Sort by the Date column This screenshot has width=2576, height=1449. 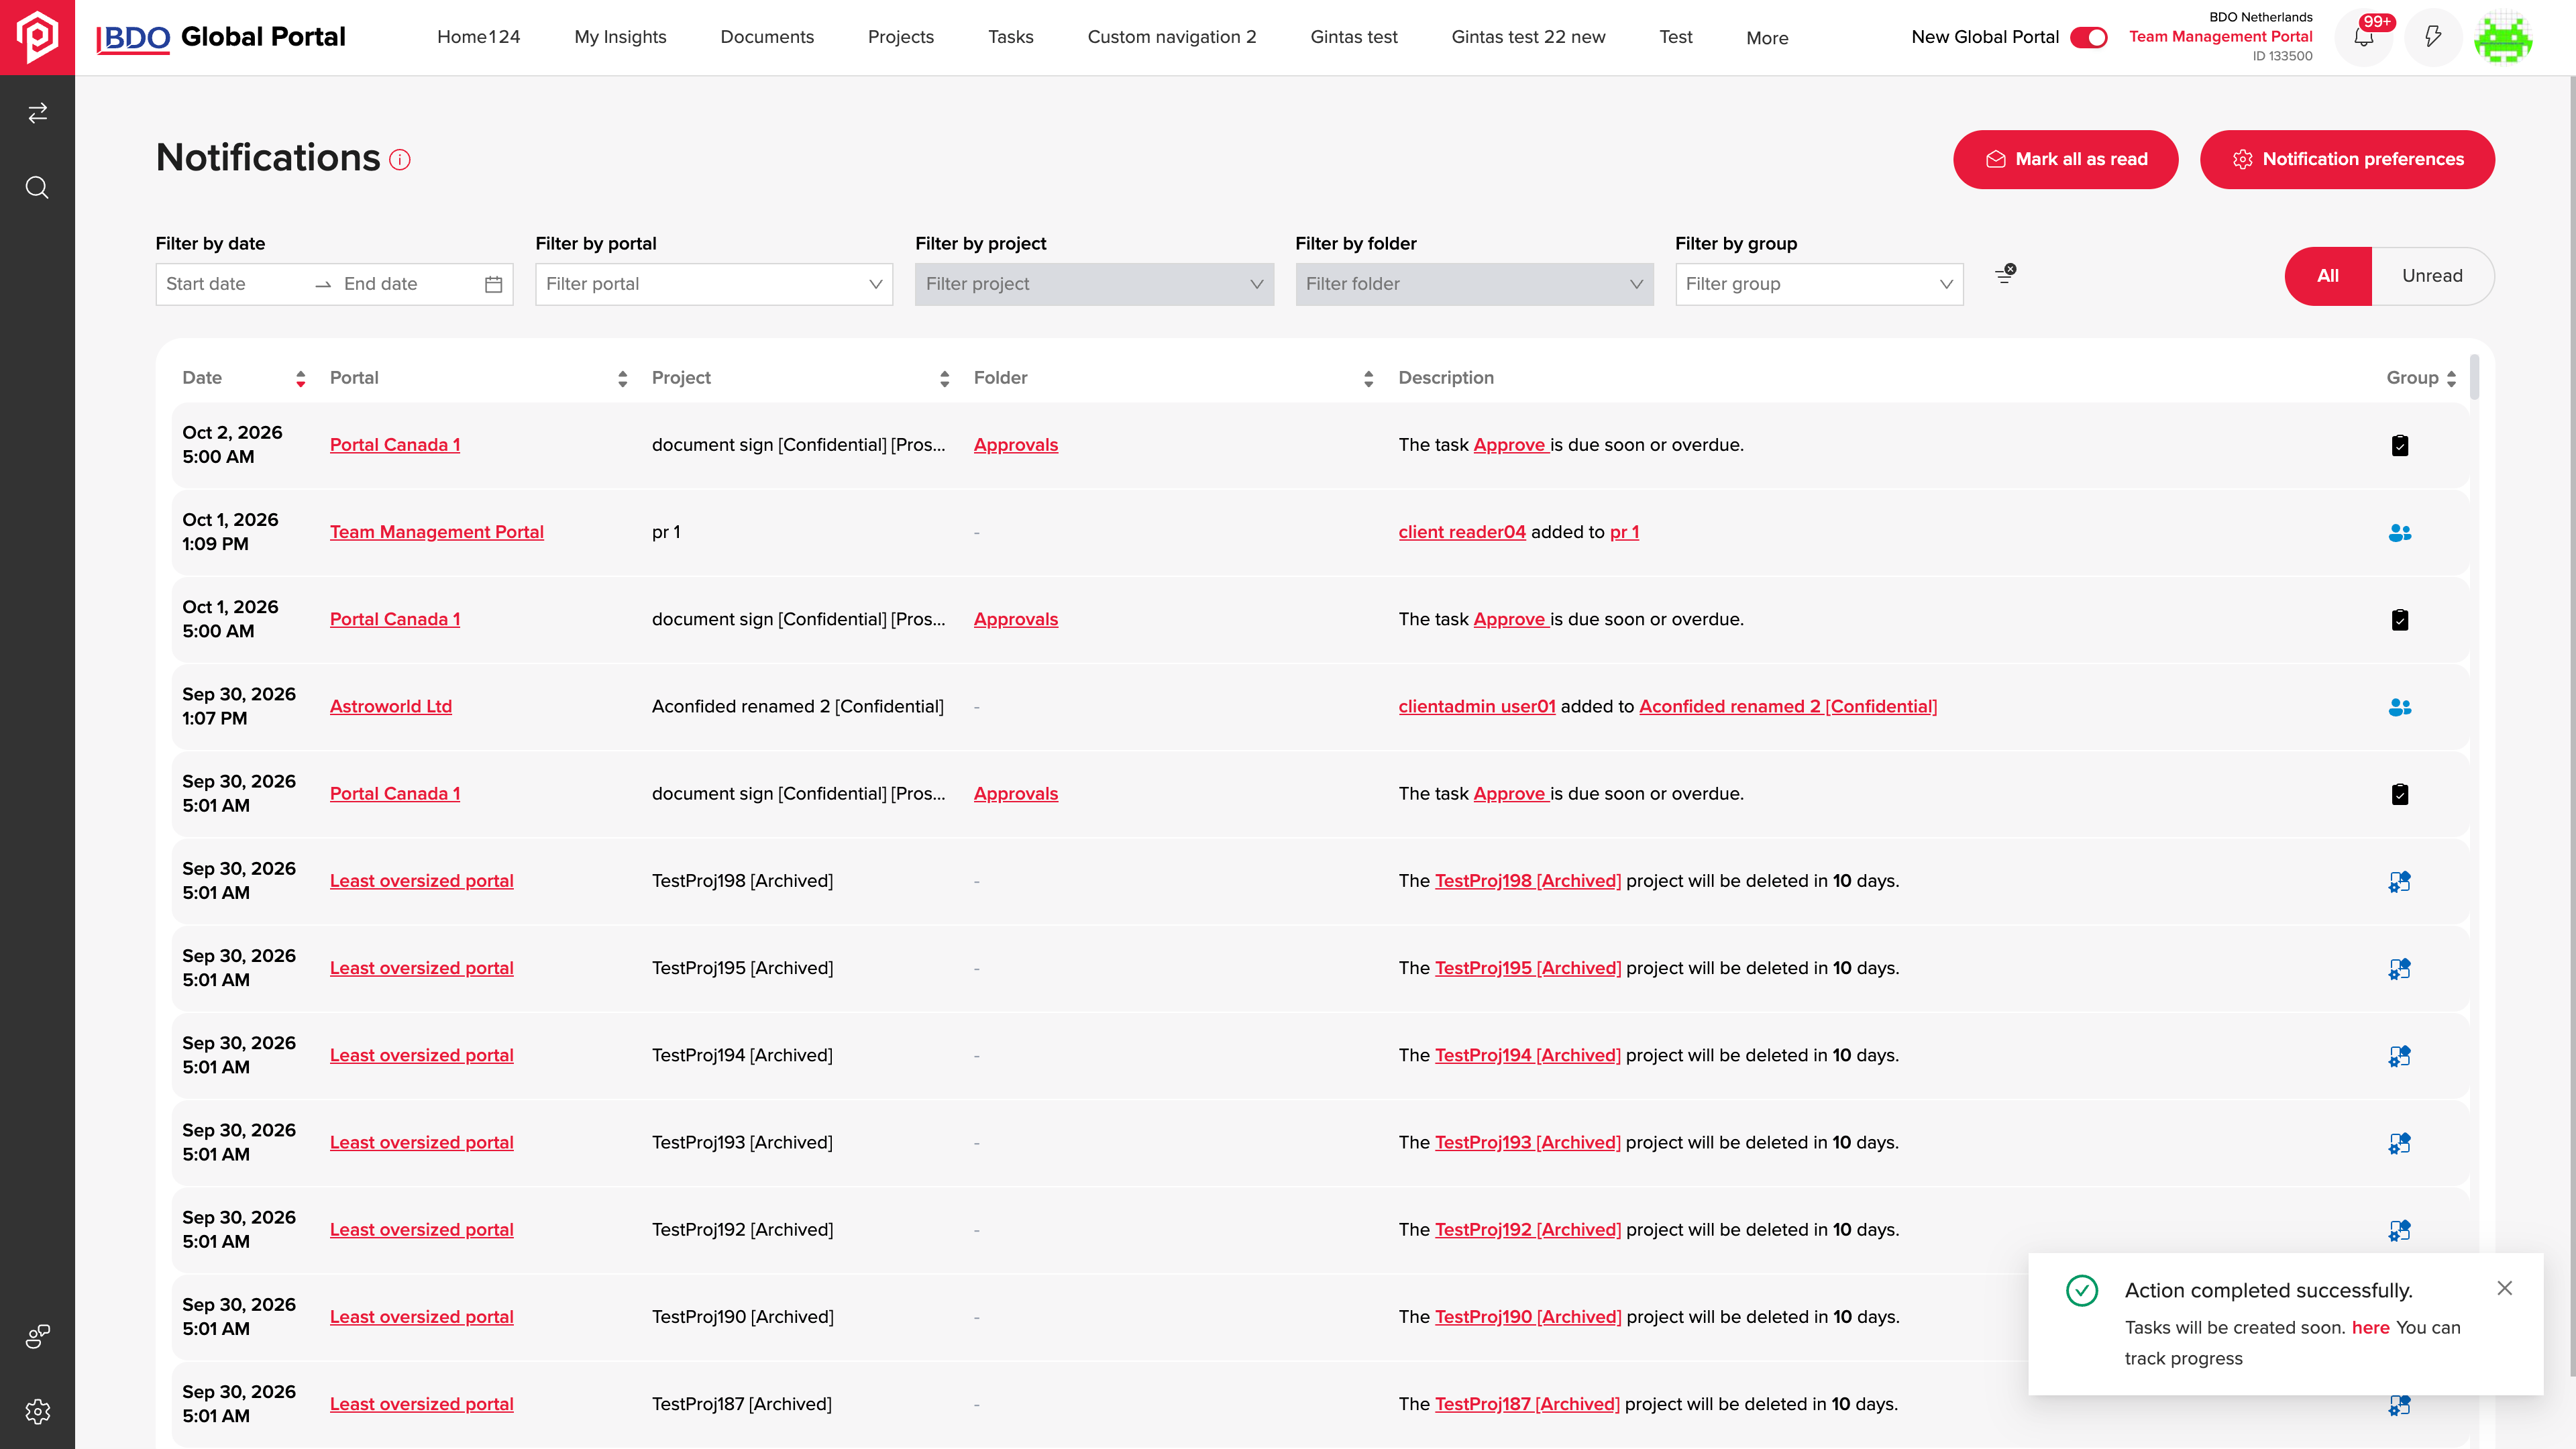coord(300,378)
